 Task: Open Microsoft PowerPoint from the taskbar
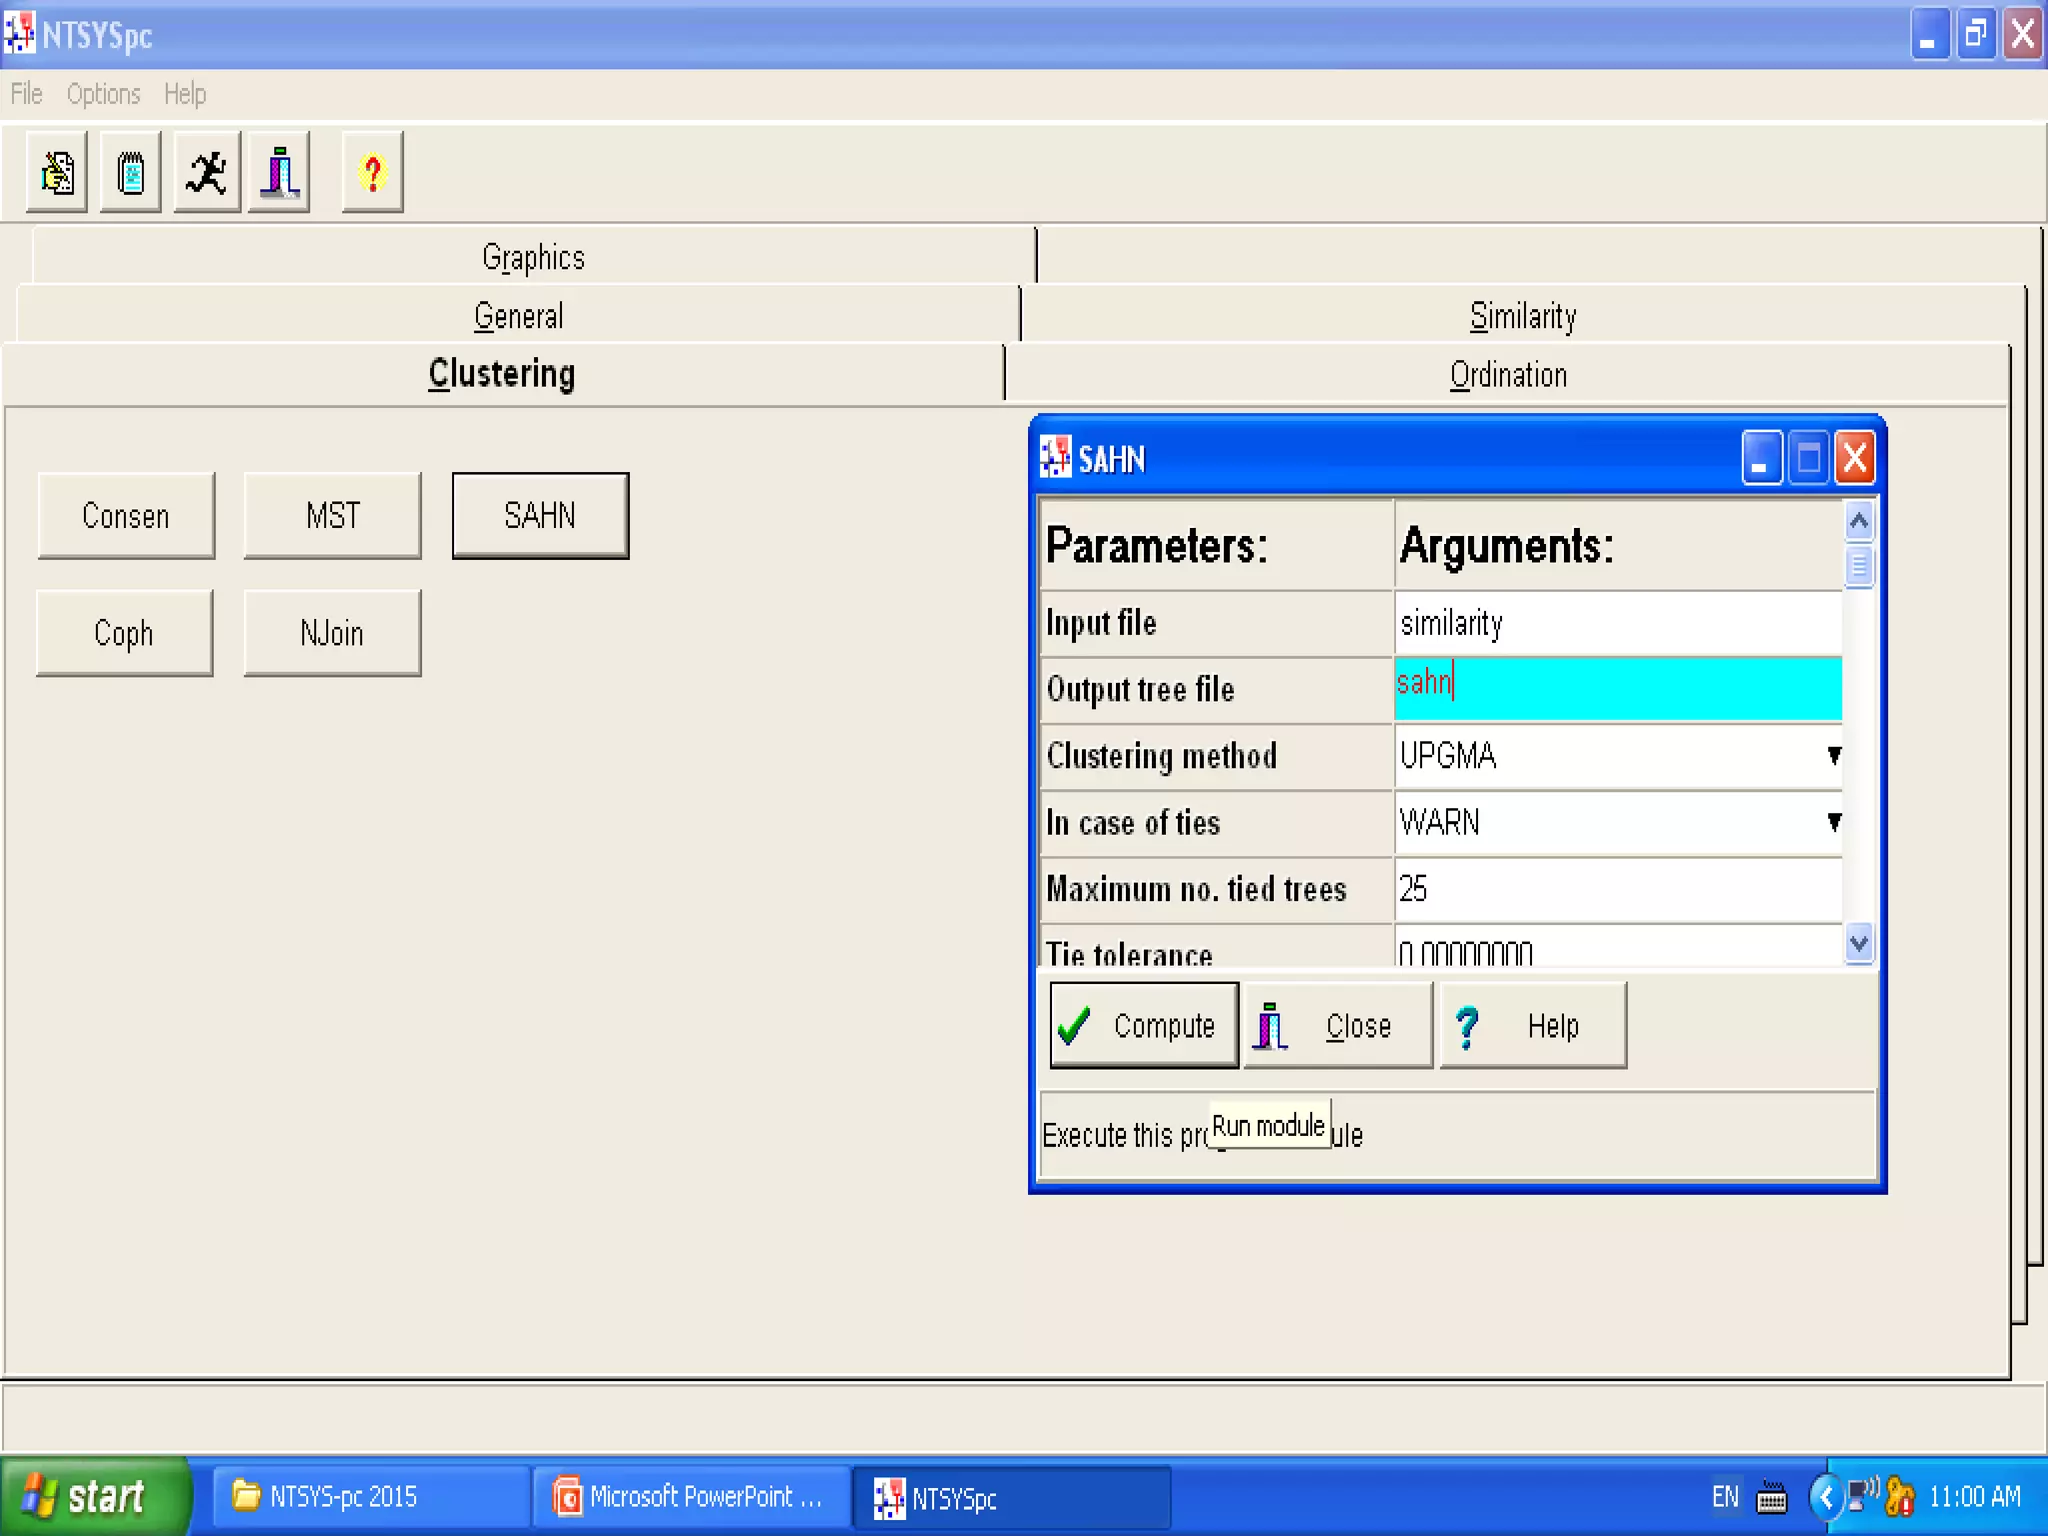690,1497
